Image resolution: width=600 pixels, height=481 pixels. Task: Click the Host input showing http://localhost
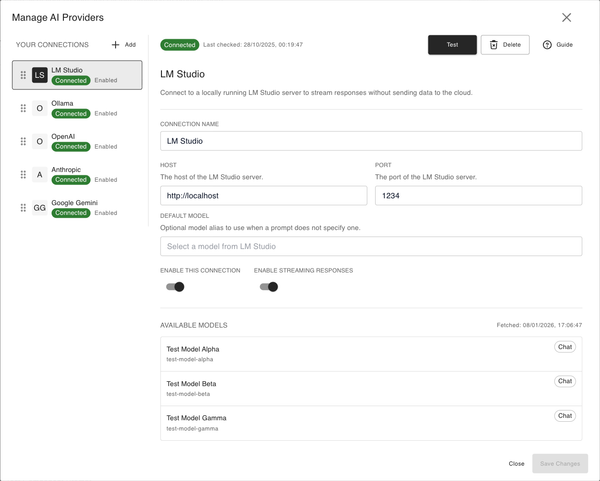pyautogui.click(x=264, y=196)
